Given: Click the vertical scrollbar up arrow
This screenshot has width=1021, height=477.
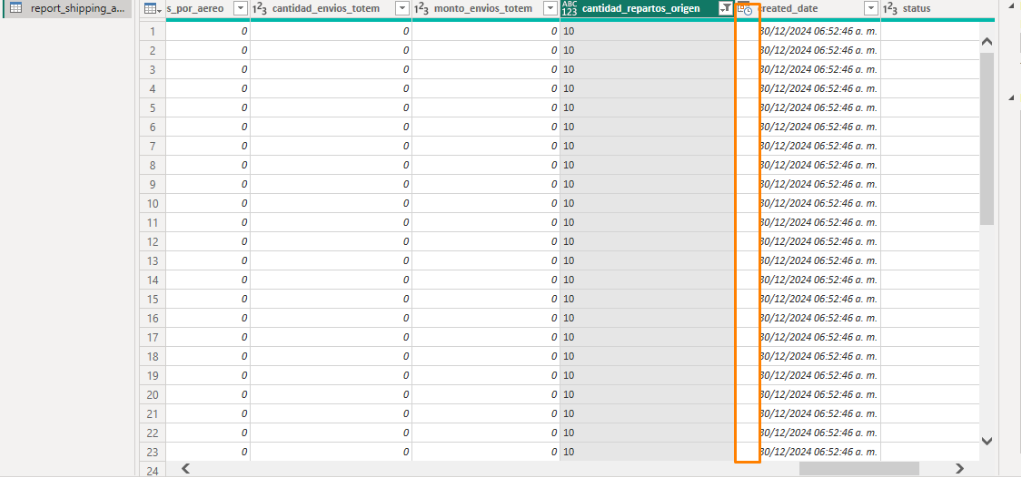Looking at the screenshot, I should (x=986, y=42).
